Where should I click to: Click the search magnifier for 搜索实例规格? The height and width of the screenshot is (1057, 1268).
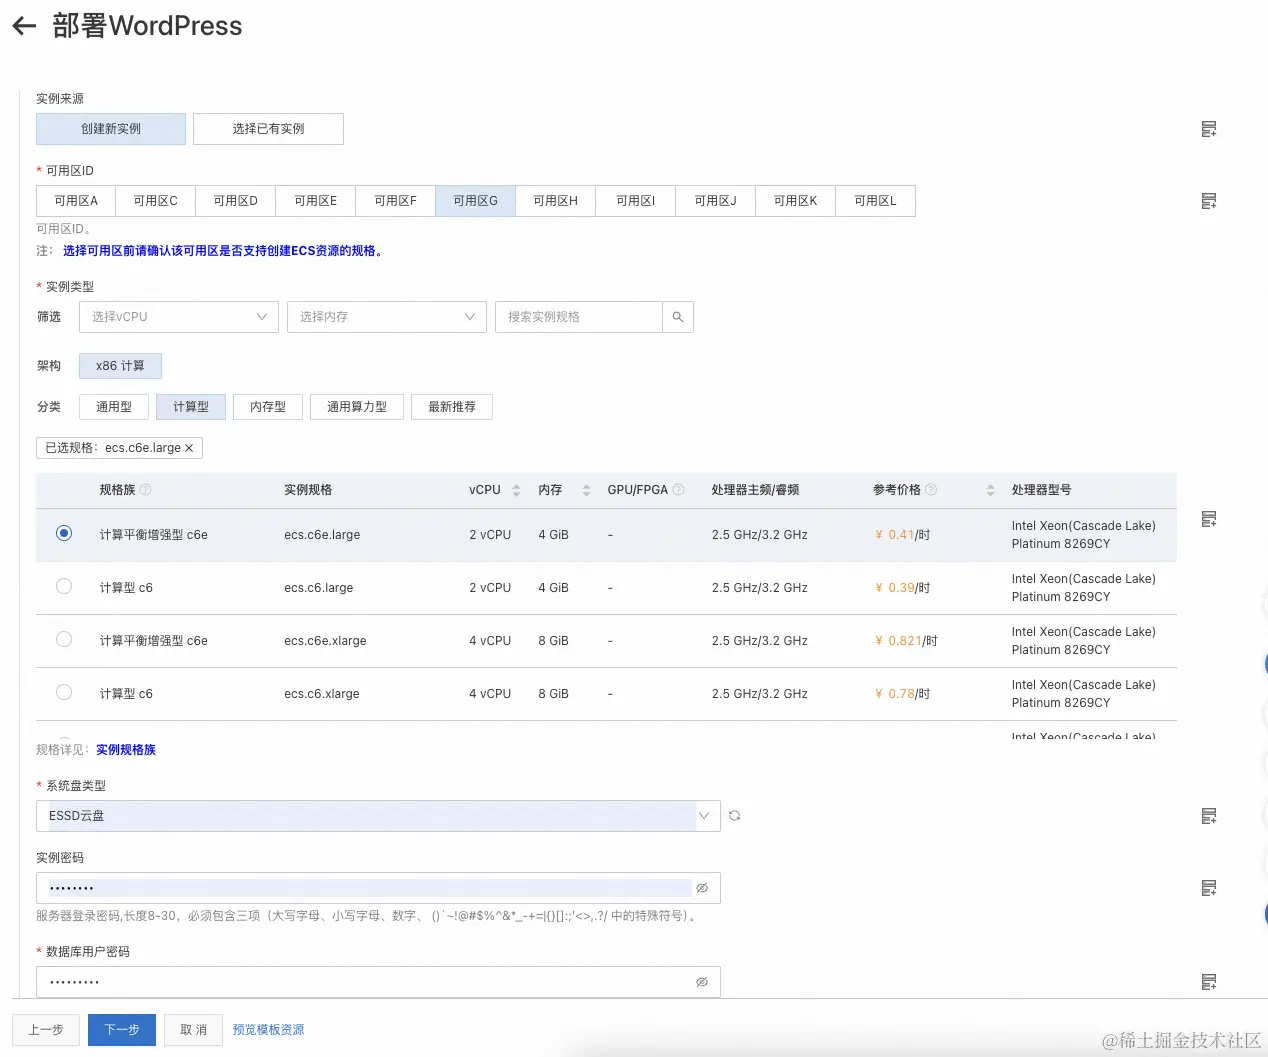tap(678, 317)
